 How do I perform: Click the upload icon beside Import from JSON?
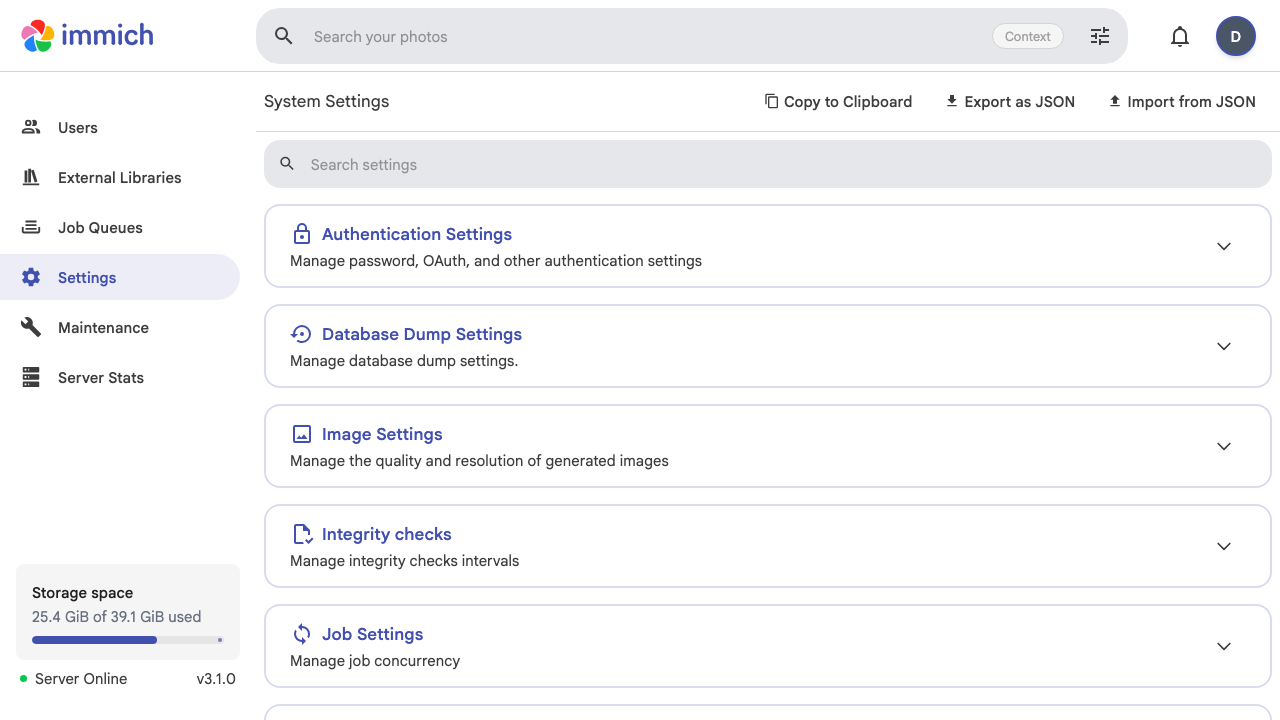pos(1115,101)
